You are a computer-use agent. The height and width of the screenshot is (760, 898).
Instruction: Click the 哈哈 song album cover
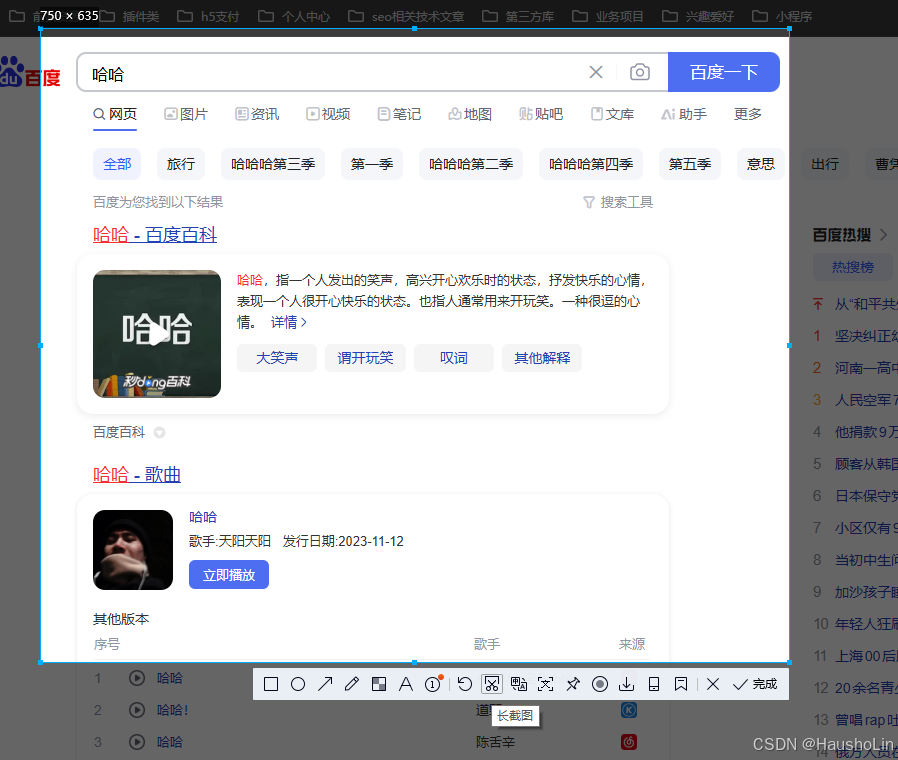pos(133,550)
